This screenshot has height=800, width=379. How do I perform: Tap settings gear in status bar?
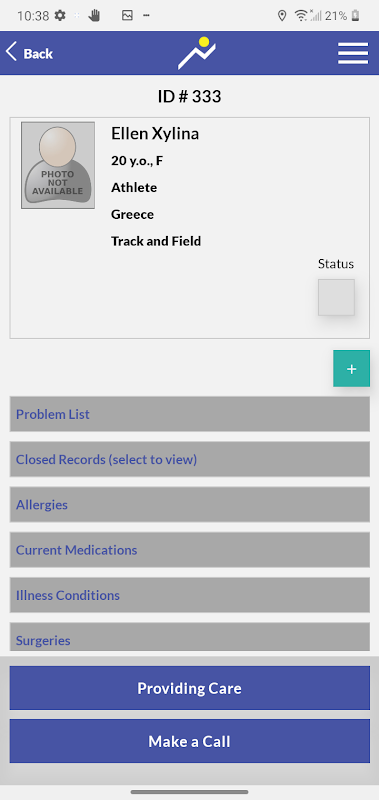click(x=60, y=16)
